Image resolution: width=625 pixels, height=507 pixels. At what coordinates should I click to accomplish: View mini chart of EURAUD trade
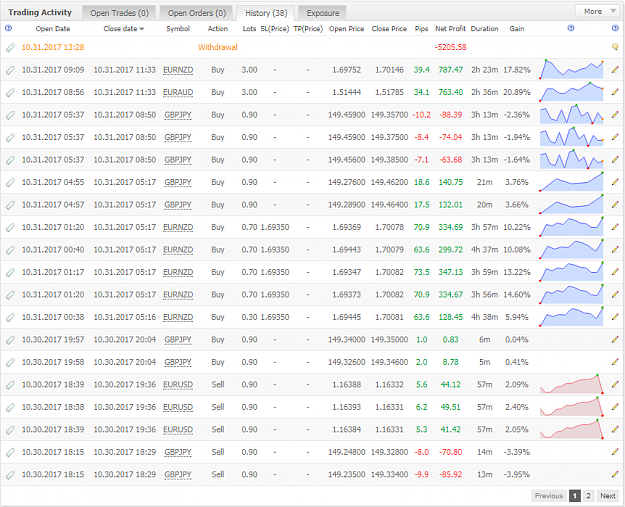pyautogui.click(x=571, y=92)
